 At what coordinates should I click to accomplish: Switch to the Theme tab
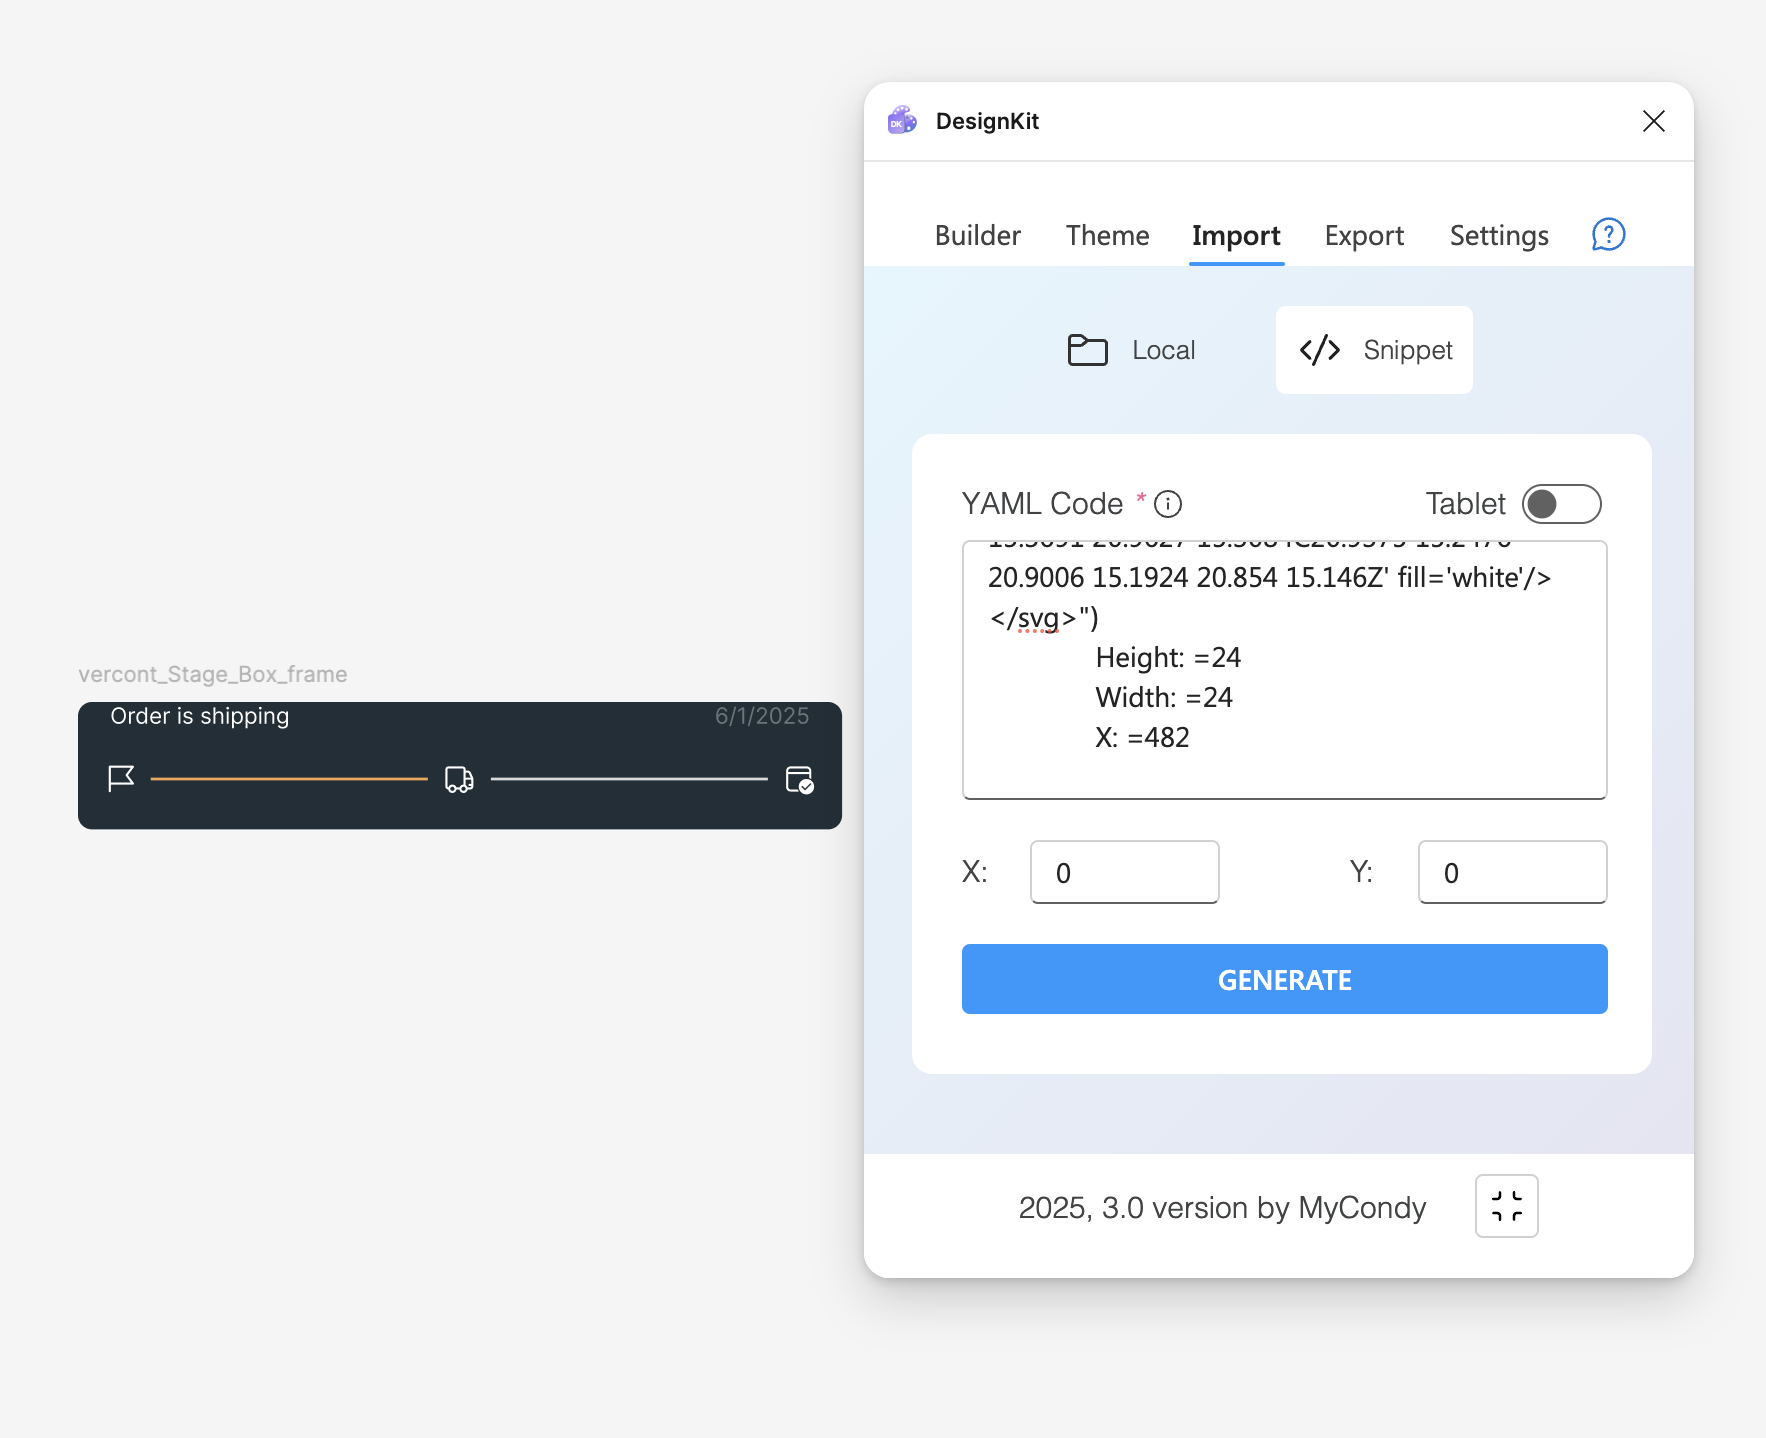1107,236
